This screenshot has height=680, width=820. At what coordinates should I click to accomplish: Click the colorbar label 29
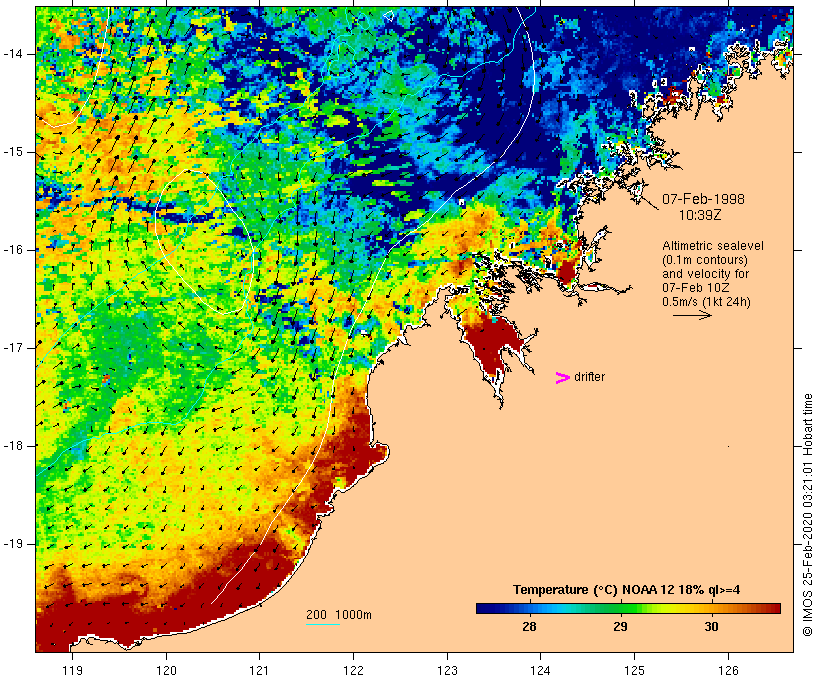tap(620, 627)
